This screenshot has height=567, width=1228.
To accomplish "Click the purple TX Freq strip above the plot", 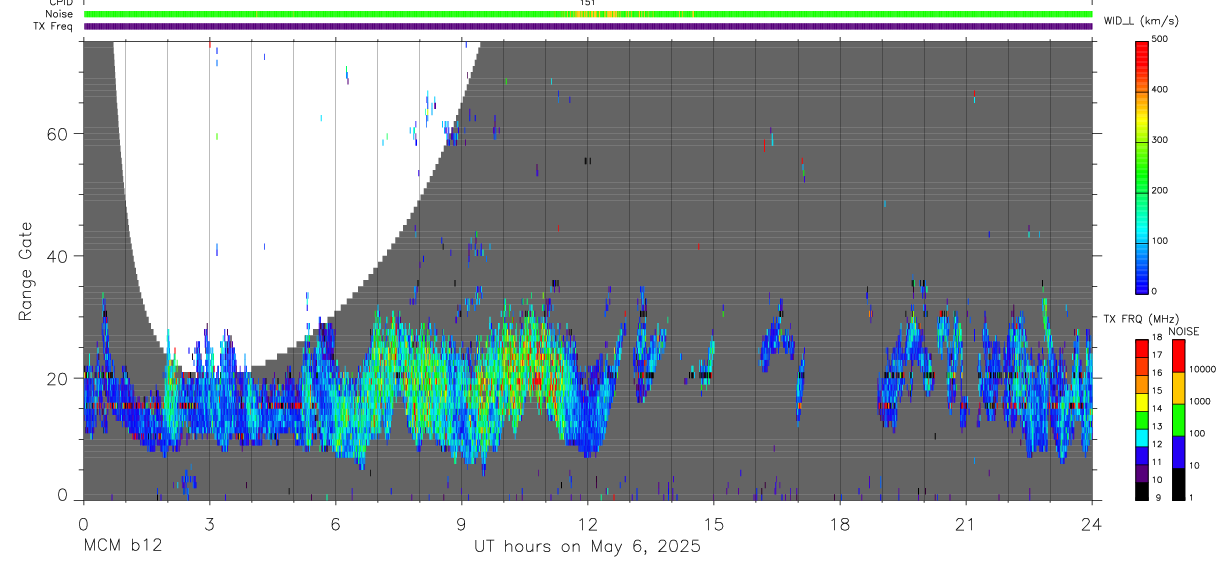I will coord(588,26).
